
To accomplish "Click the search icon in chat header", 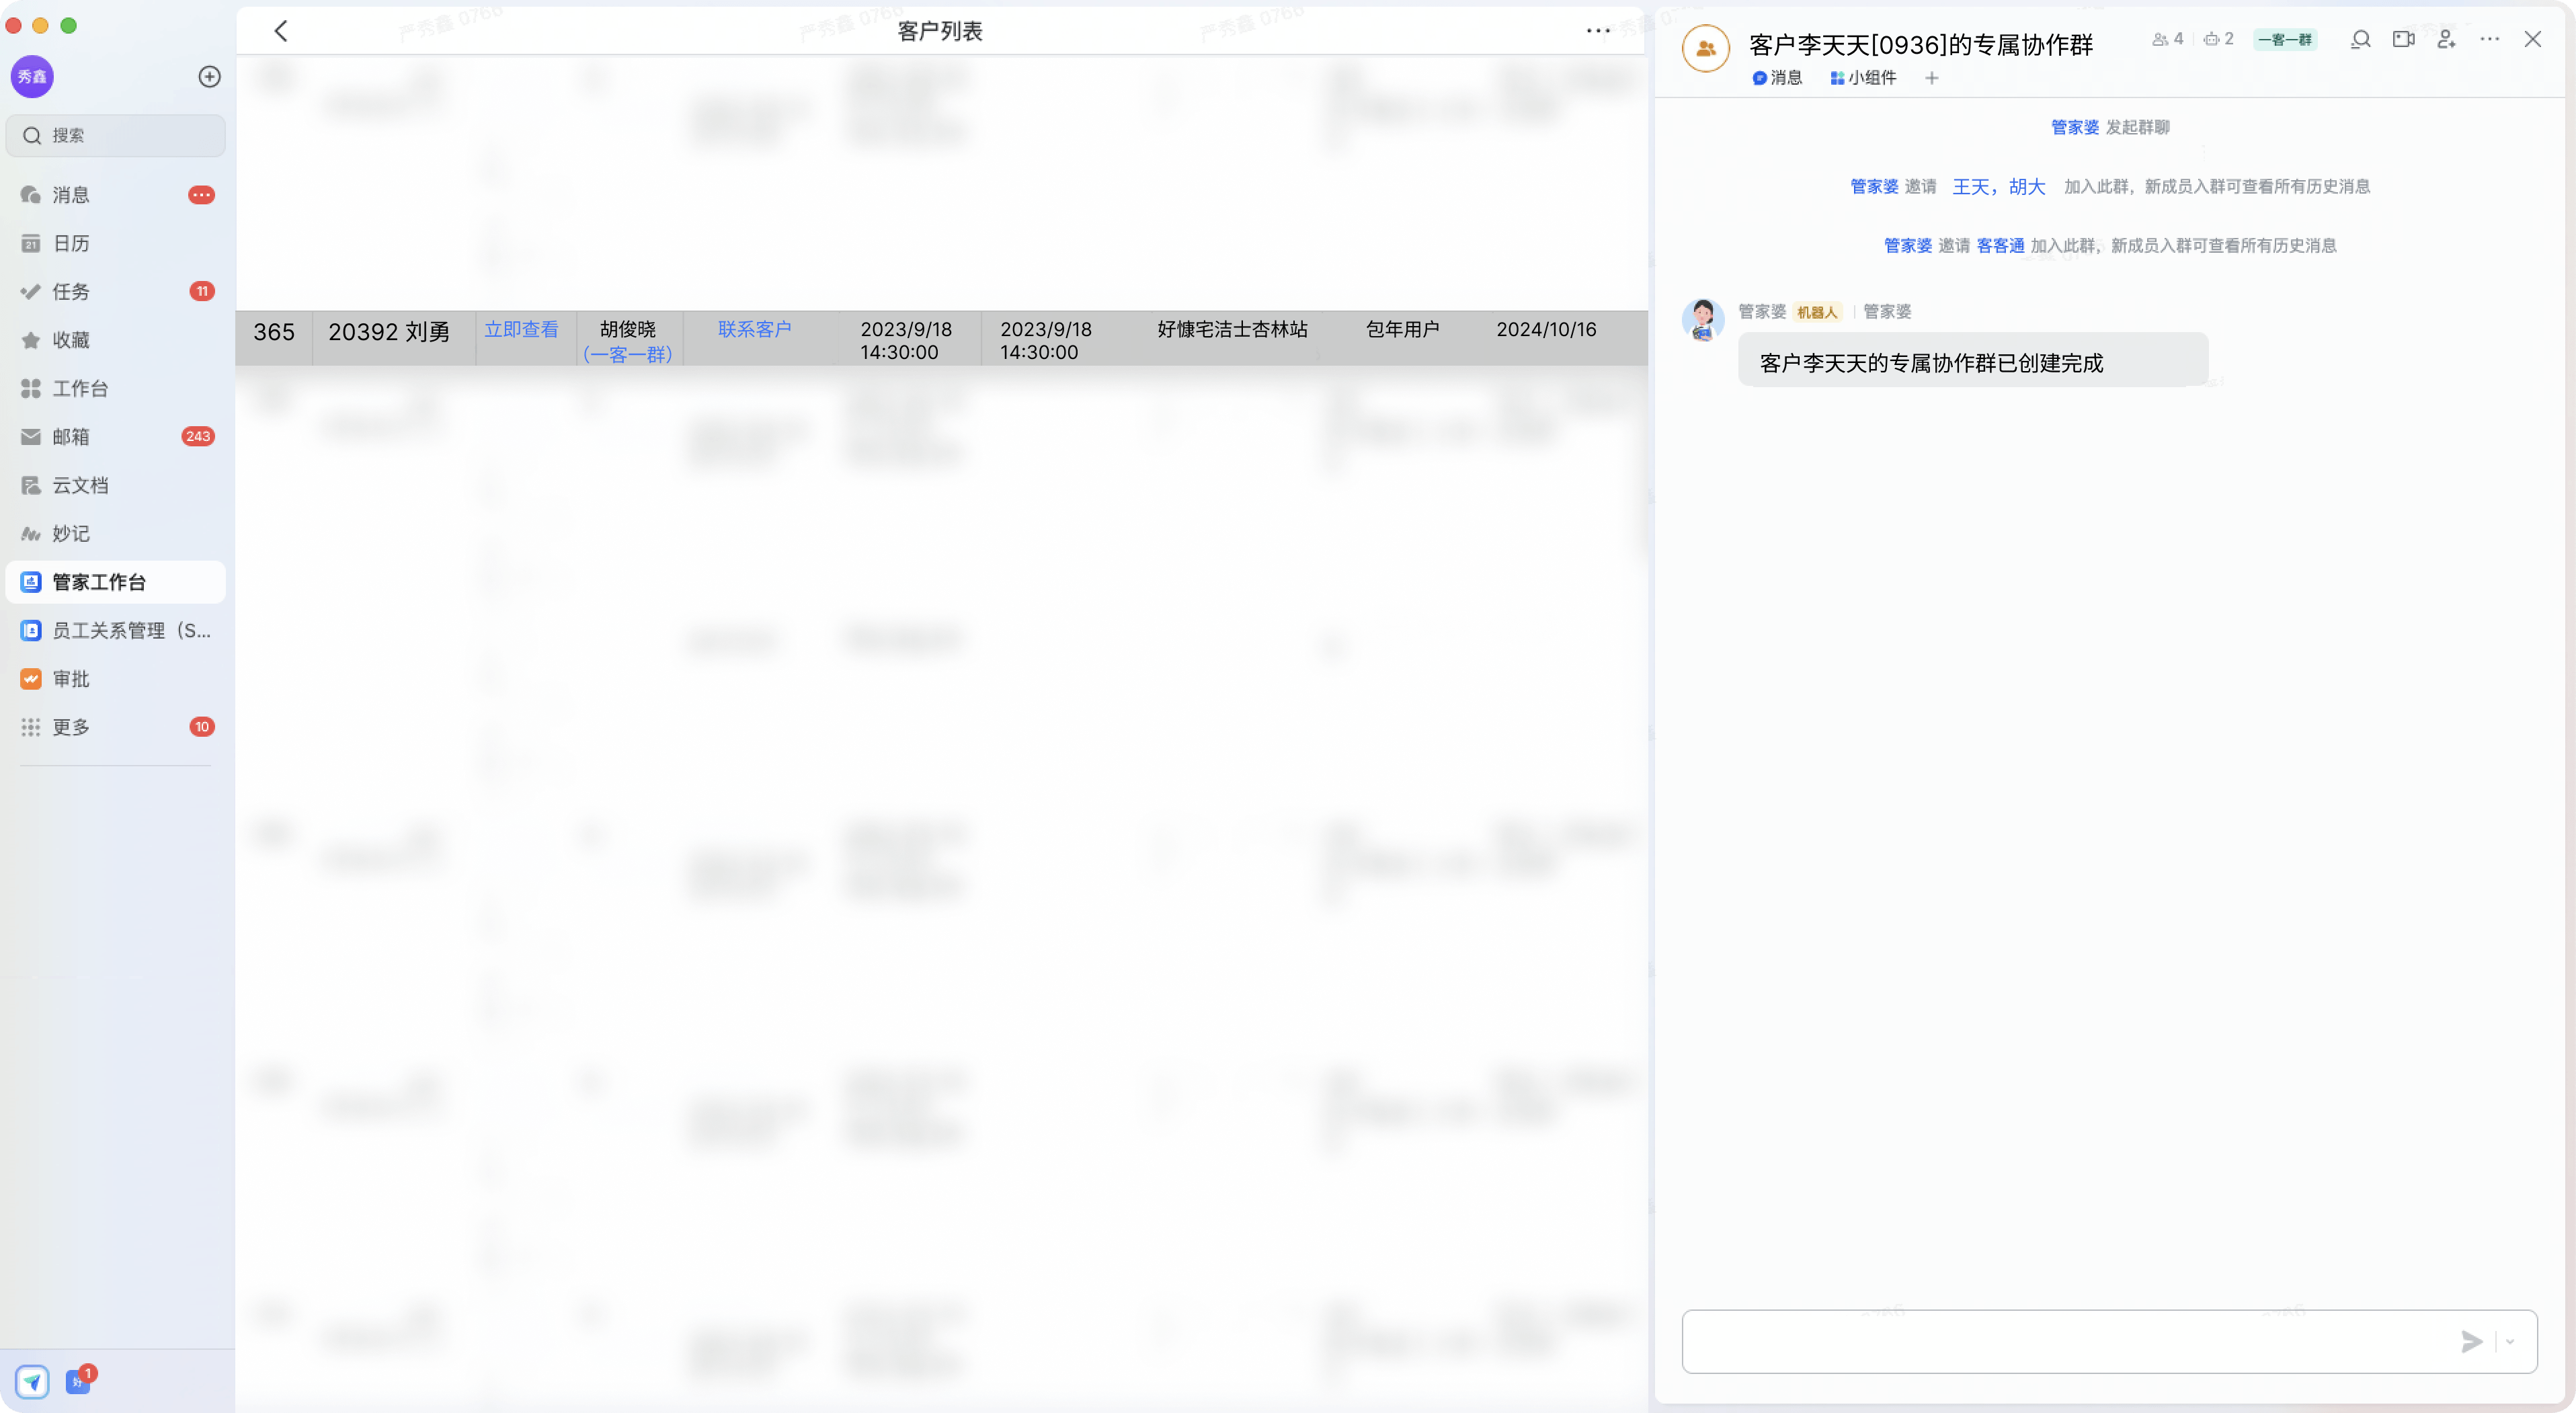I will [x=2360, y=40].
